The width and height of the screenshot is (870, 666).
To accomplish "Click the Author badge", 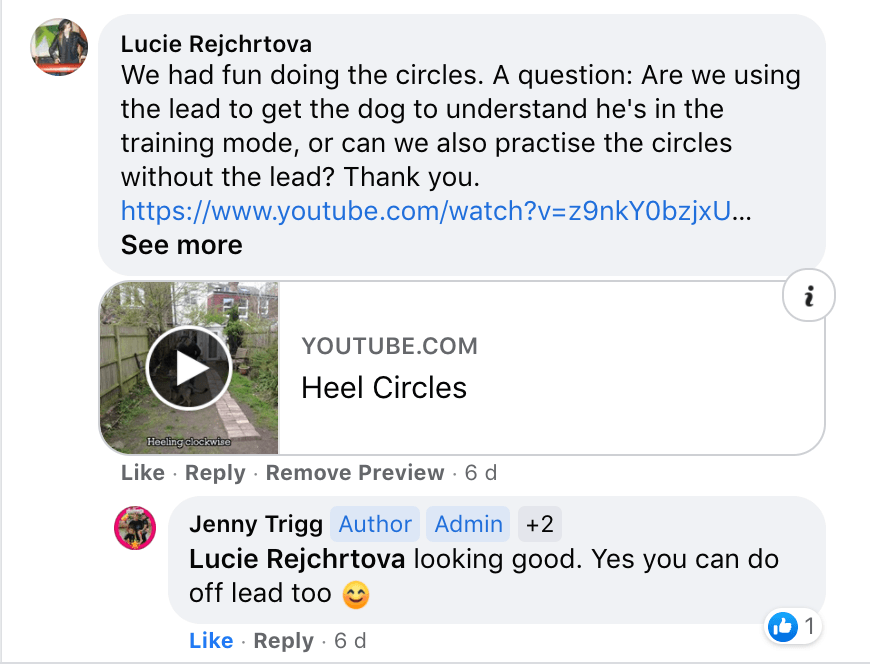I will click(x=375, y=524).
